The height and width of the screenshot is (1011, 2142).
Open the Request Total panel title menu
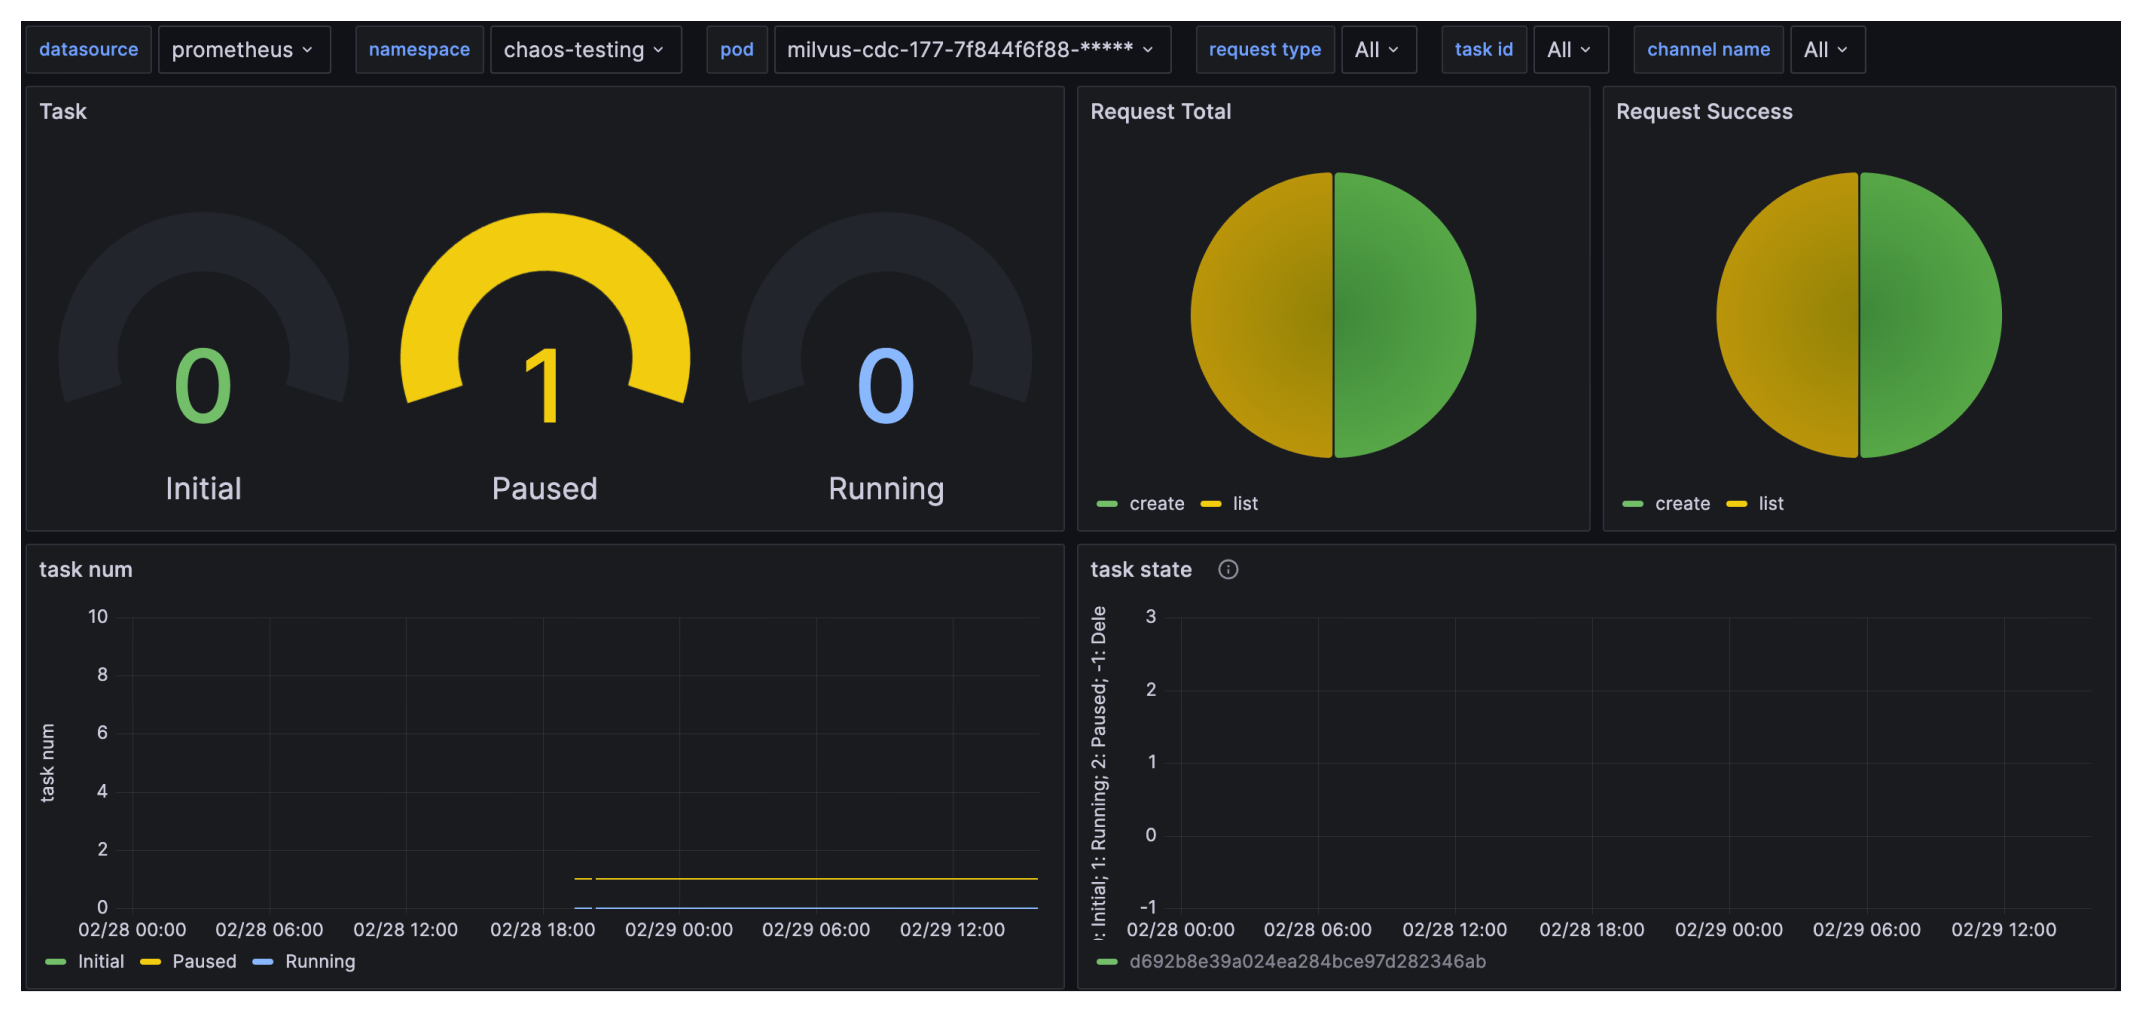click(x=1160, y=111)
